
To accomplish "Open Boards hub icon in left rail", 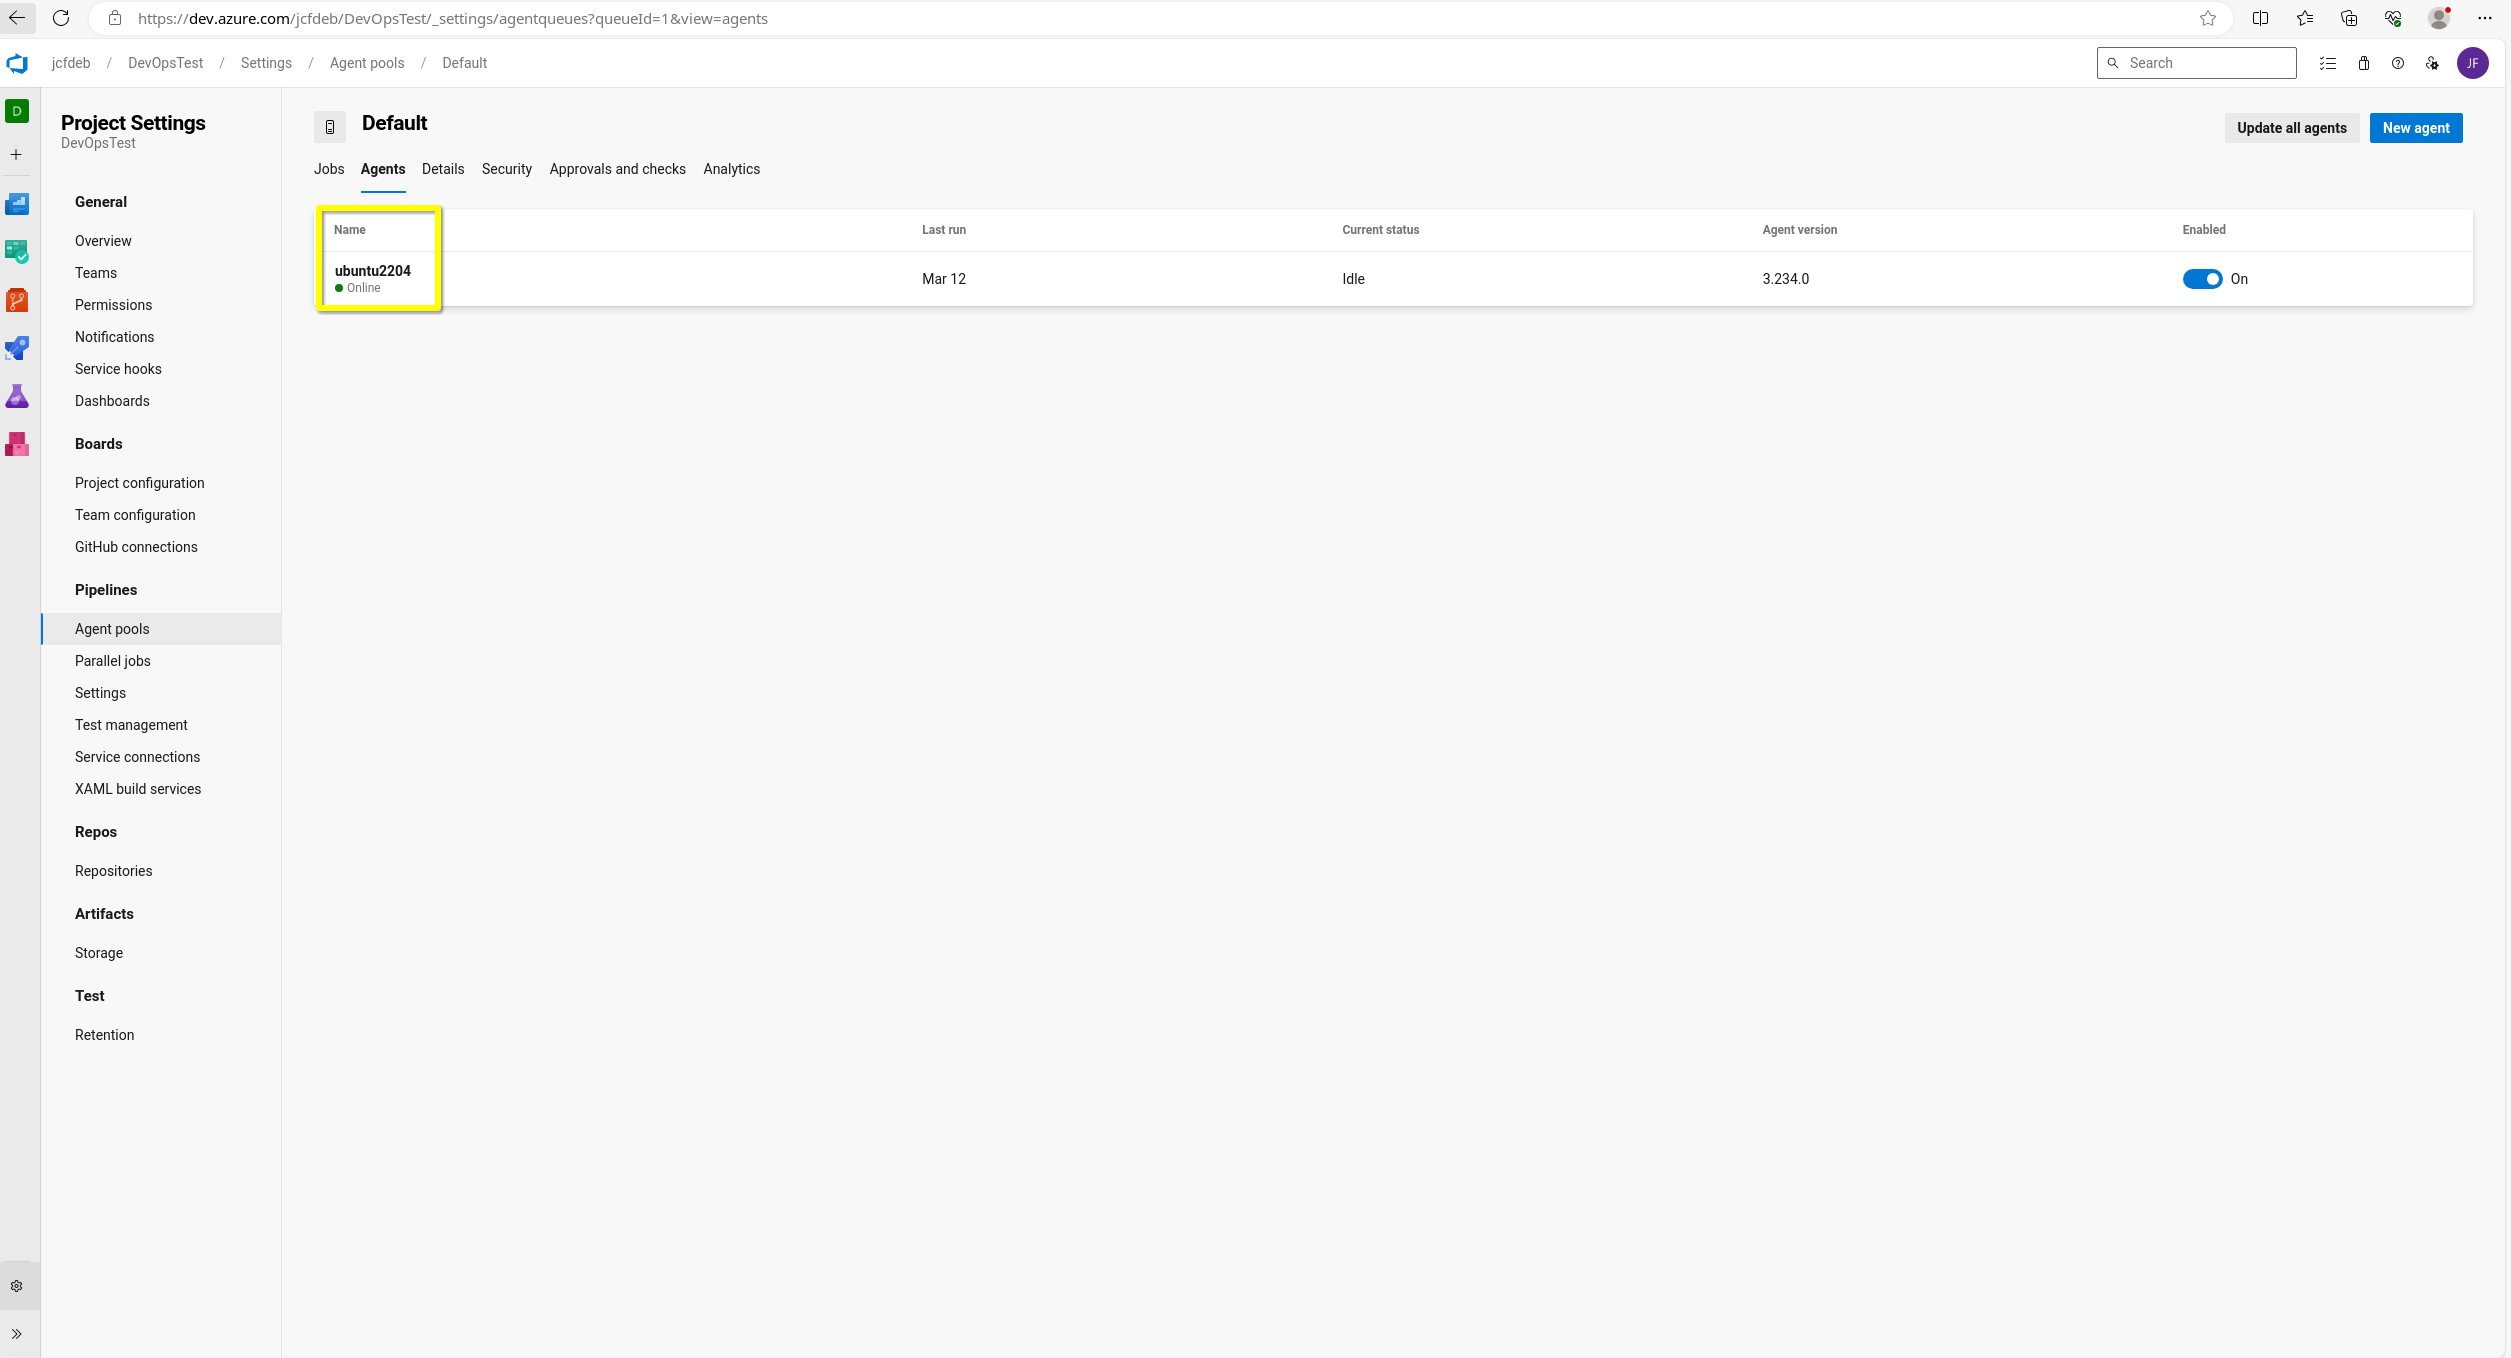I will (x=17, y=252).
